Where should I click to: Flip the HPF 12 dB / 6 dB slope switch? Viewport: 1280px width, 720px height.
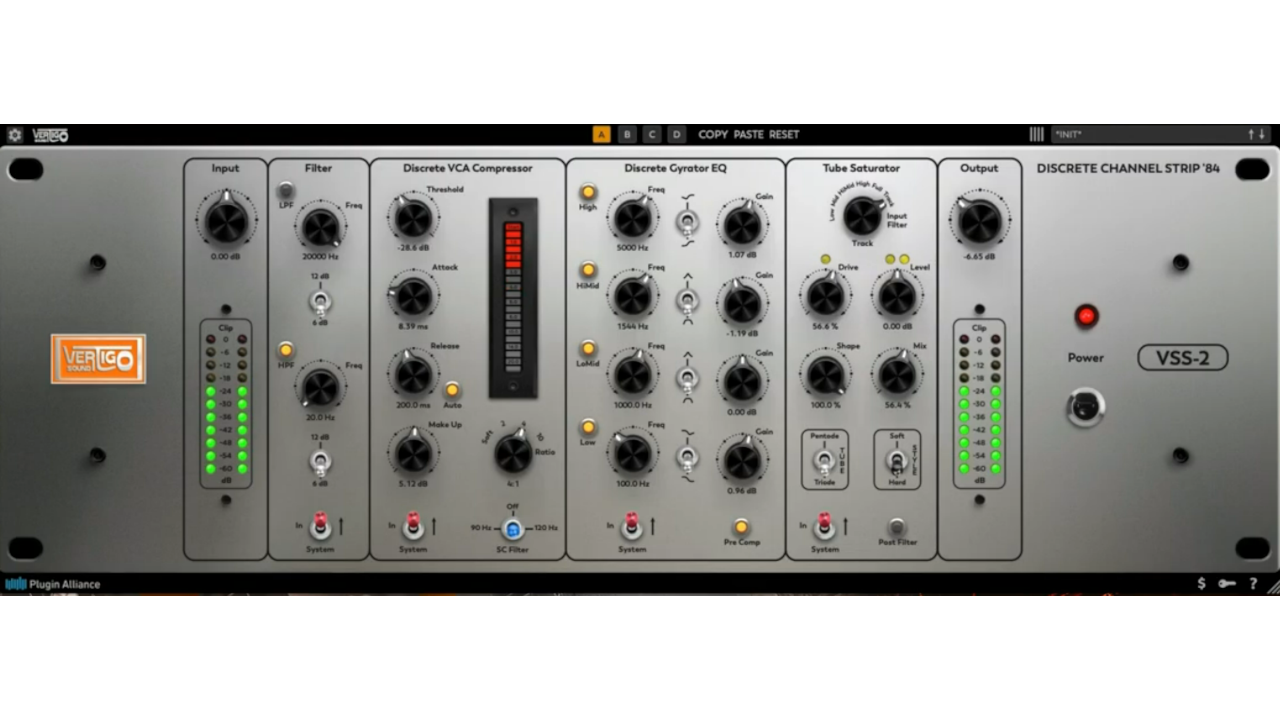(x=320, y=461)
